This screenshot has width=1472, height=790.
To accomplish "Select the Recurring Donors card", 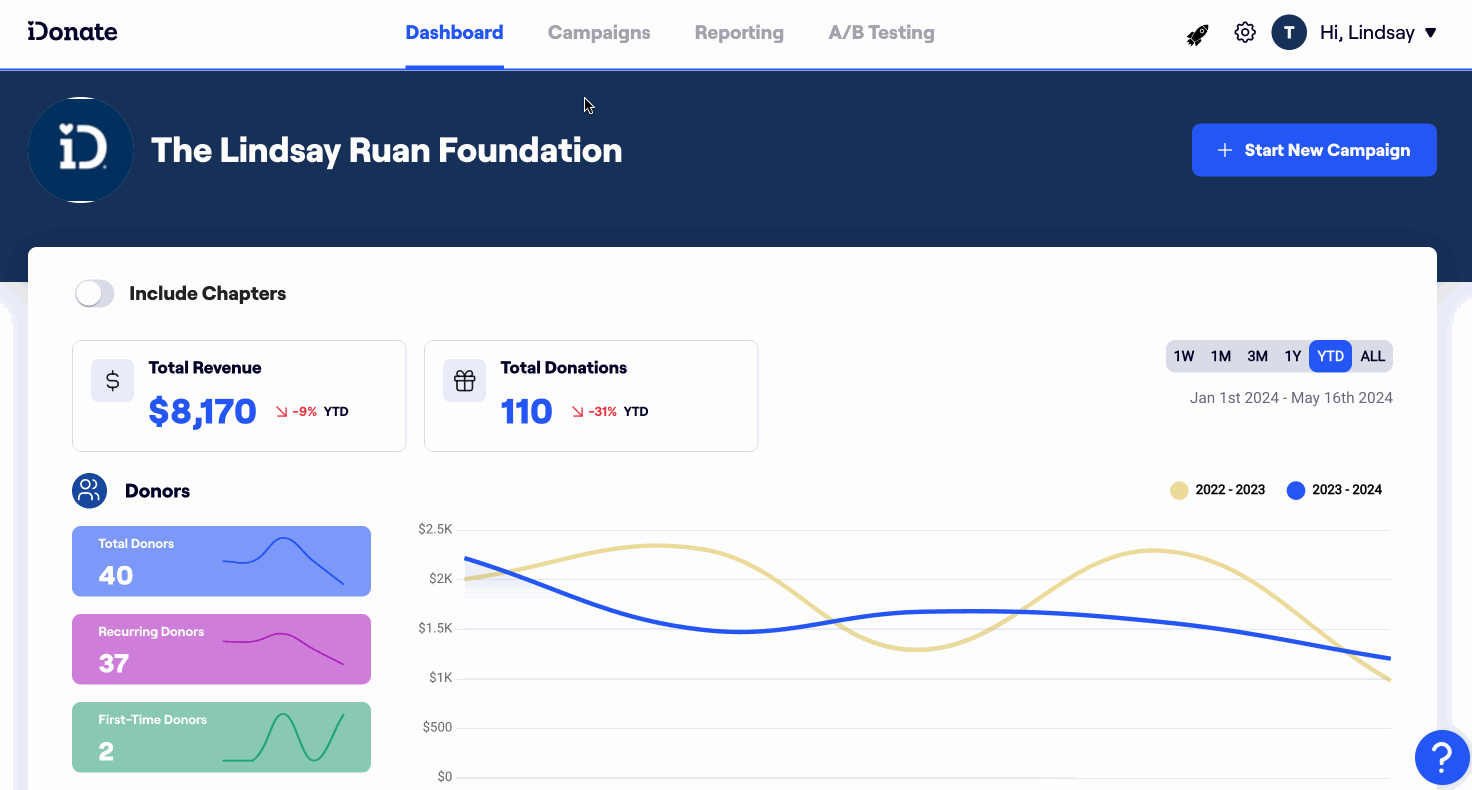I will 221,649.
